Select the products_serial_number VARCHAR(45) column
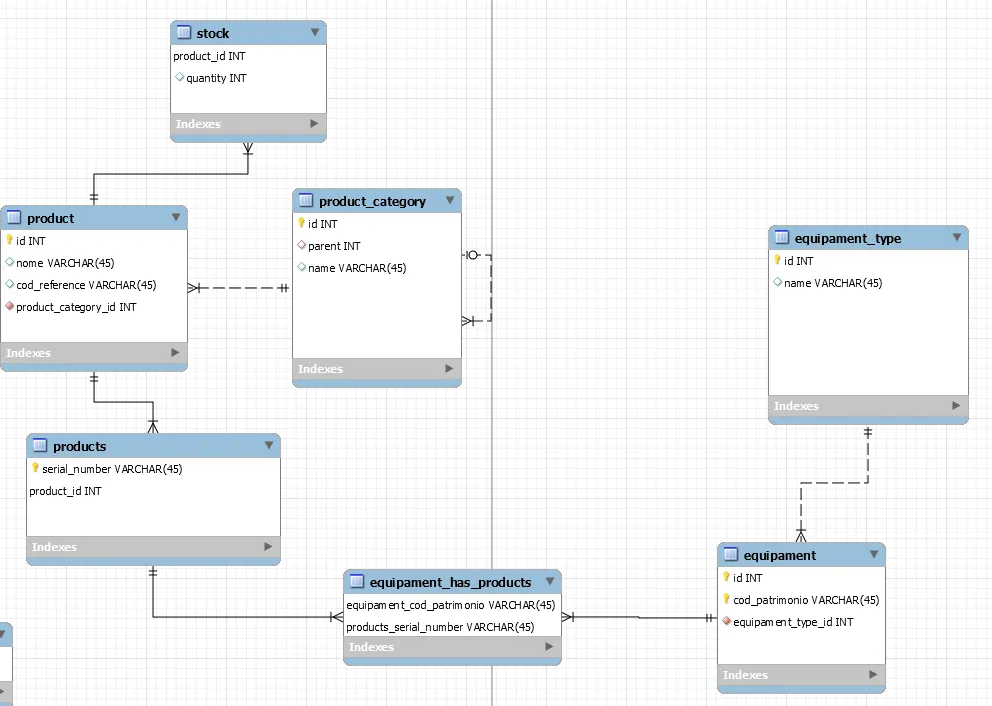 coord(440,627)
